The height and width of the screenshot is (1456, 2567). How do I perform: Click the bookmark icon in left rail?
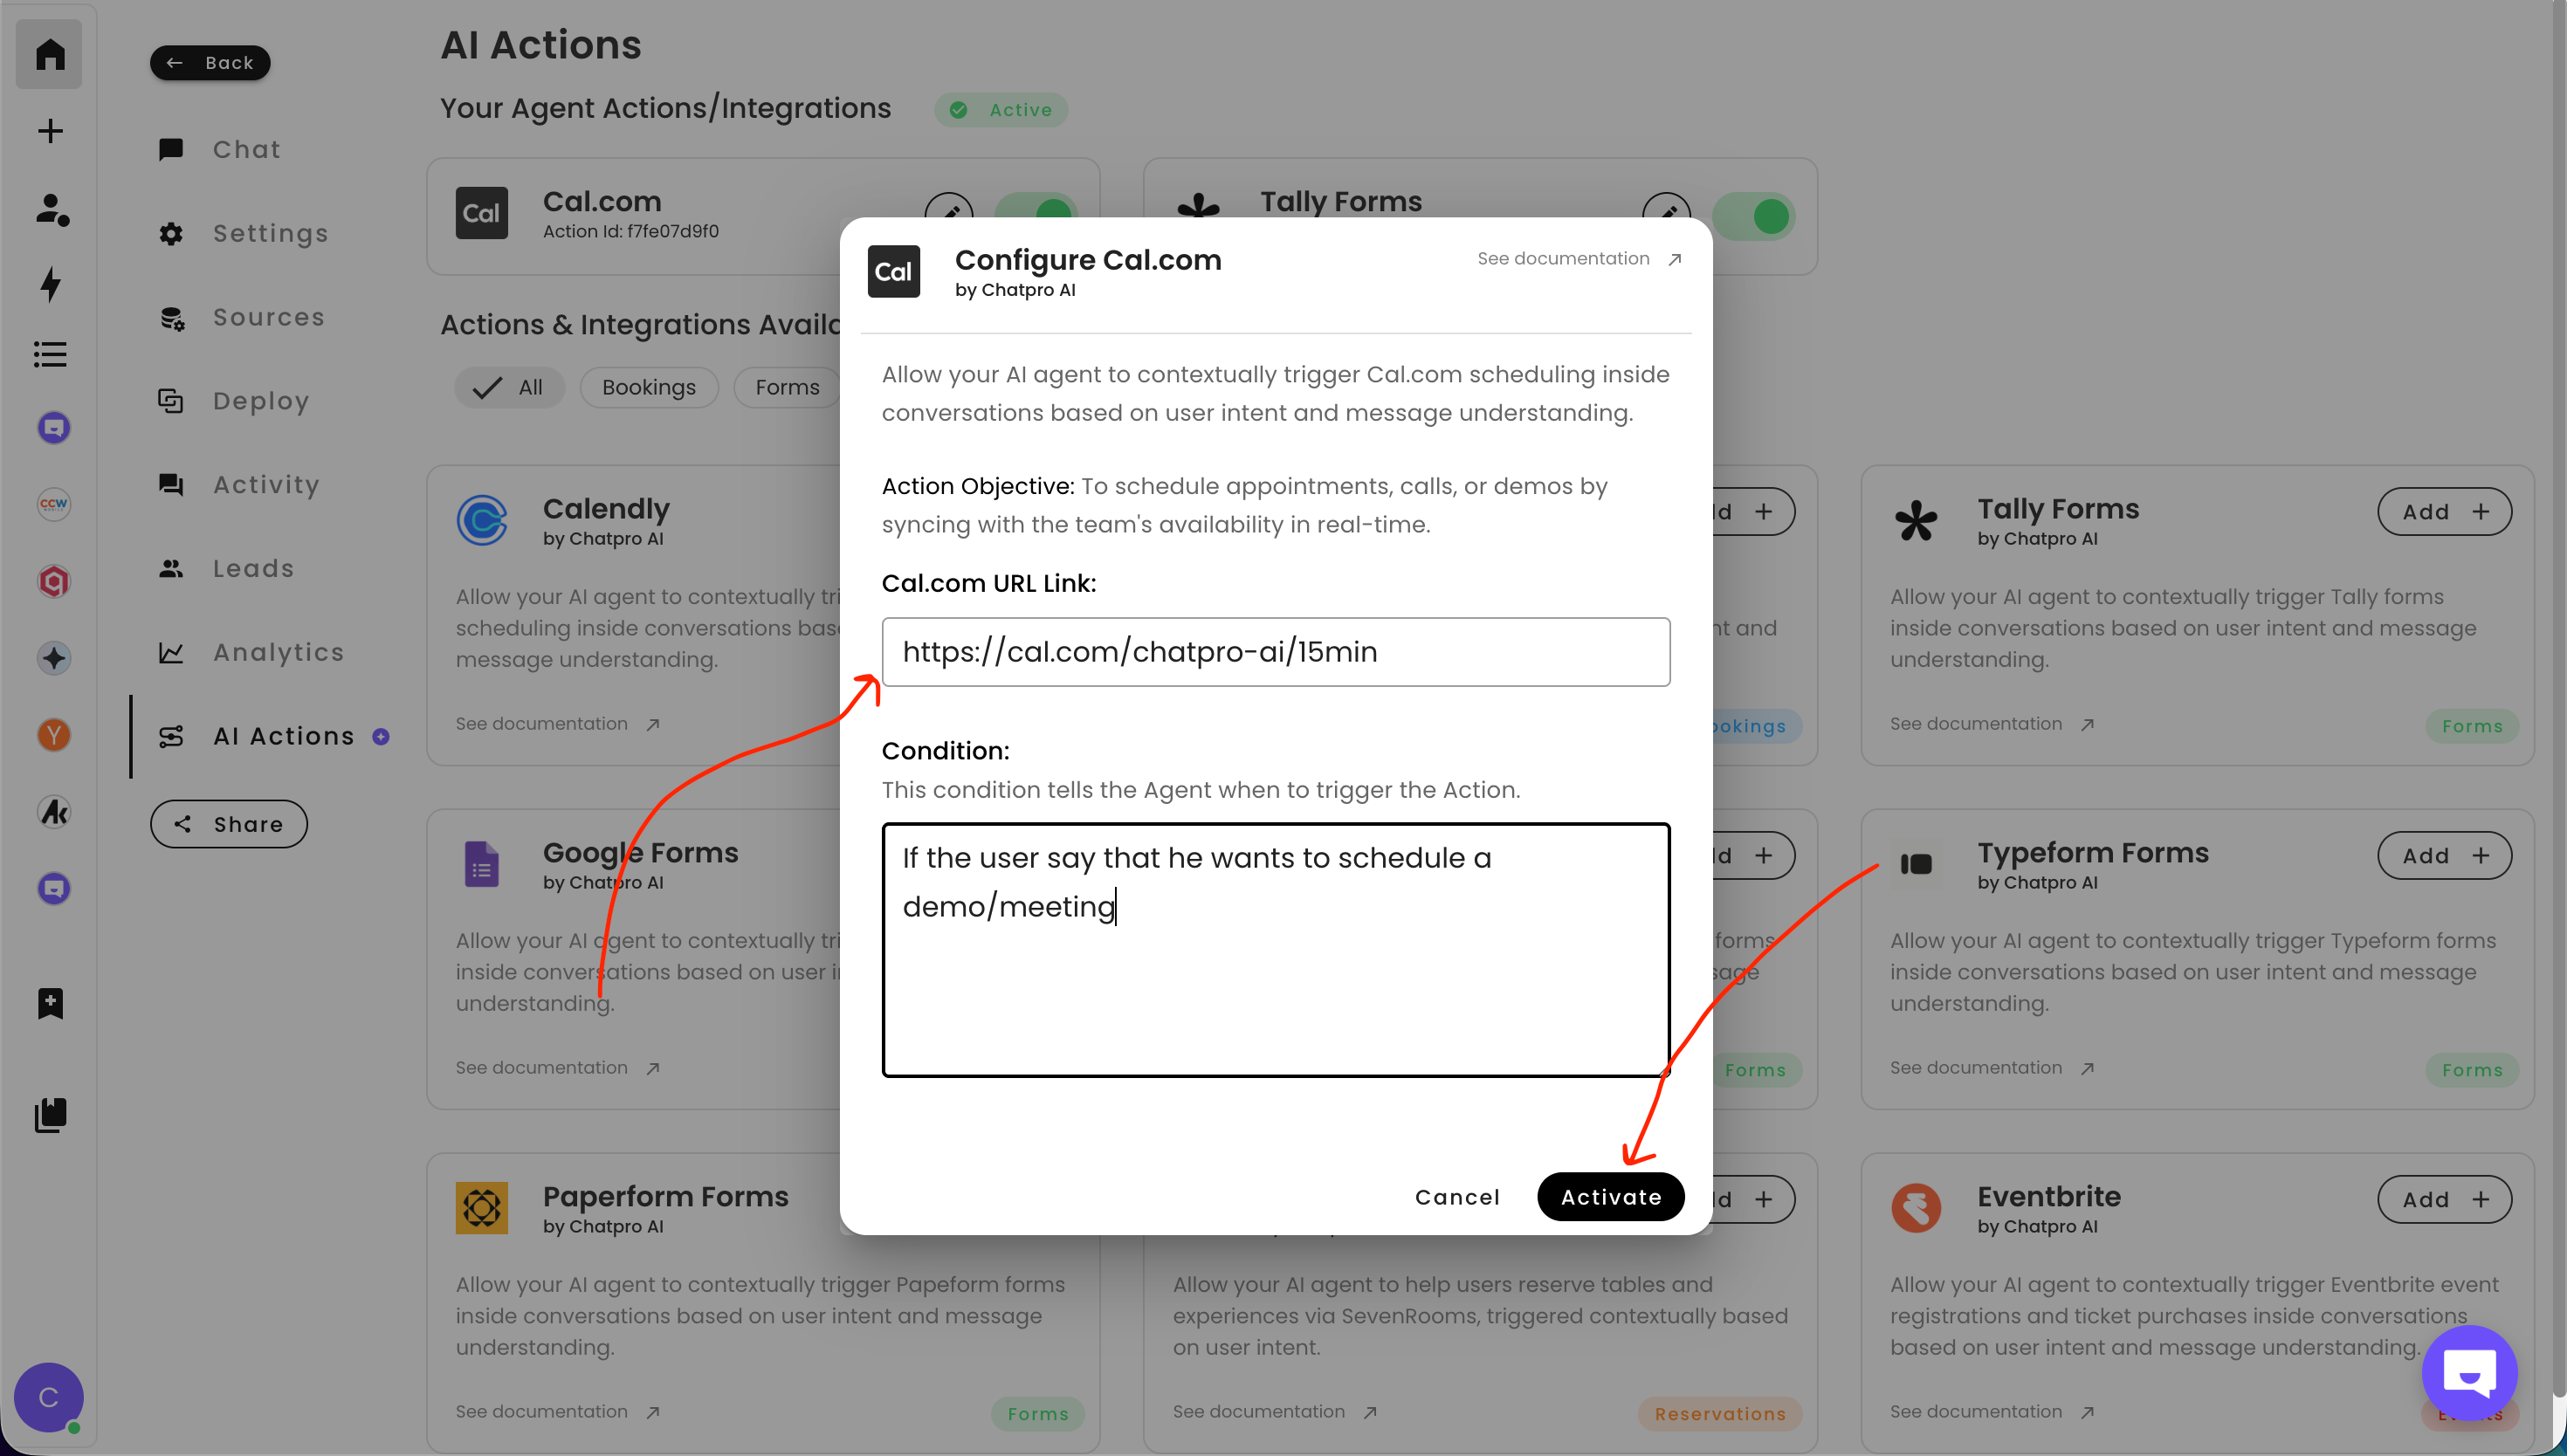pos(50,1003)
